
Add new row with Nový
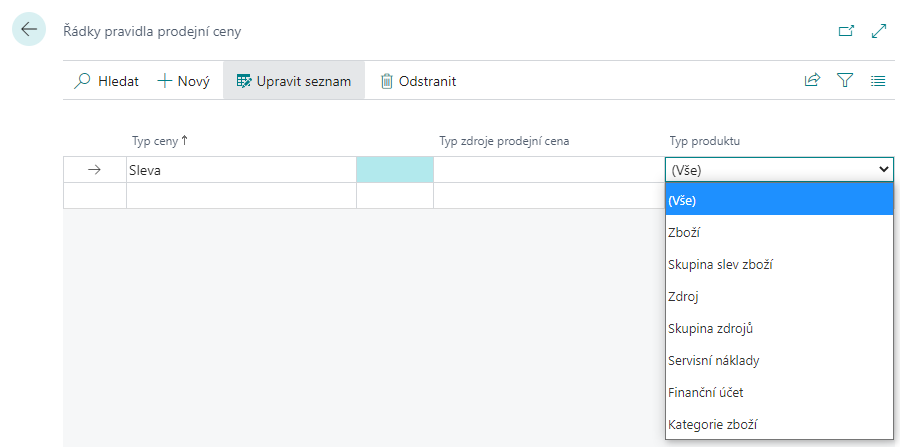183,81
